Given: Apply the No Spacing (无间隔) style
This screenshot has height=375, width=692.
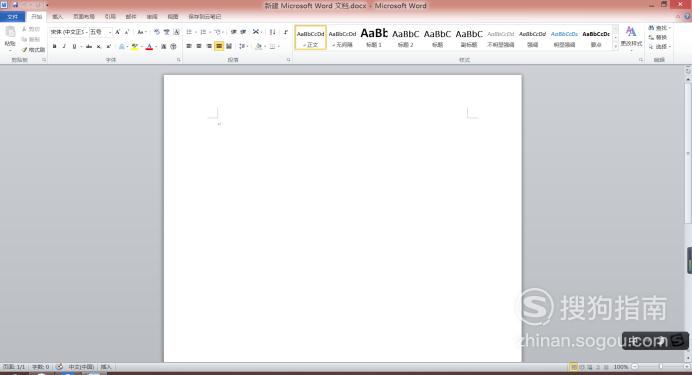Looking at the screenshot, I should pos(342,38).
